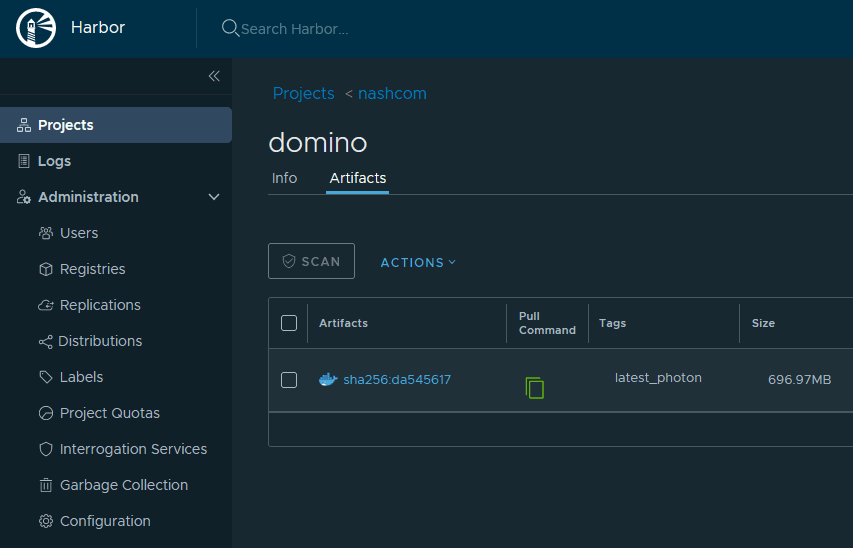Image resolution: width=853 pixels, height=548 pixels.
Task: Click the Projects hierarchy icon in sidebar
Action: [x=24, y=125]
